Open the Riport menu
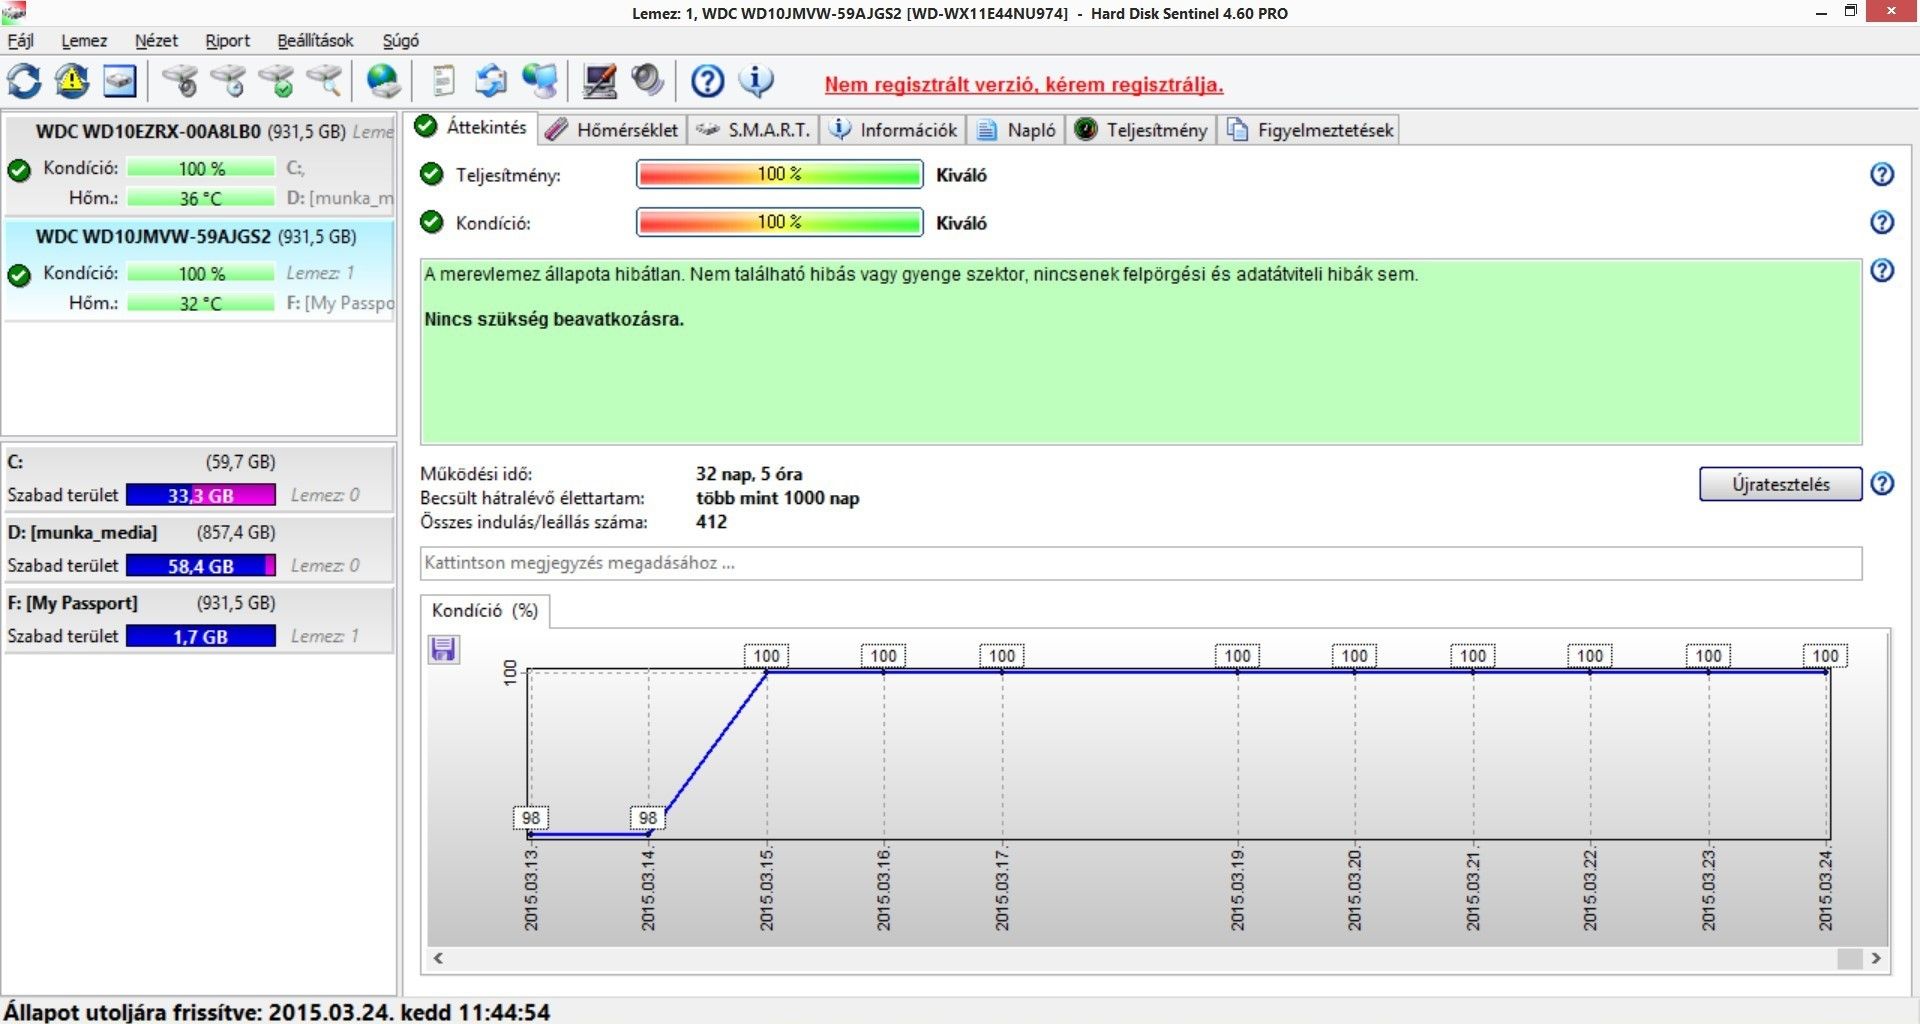This screenshot has width=1920, height=1024. click(228, 41)
